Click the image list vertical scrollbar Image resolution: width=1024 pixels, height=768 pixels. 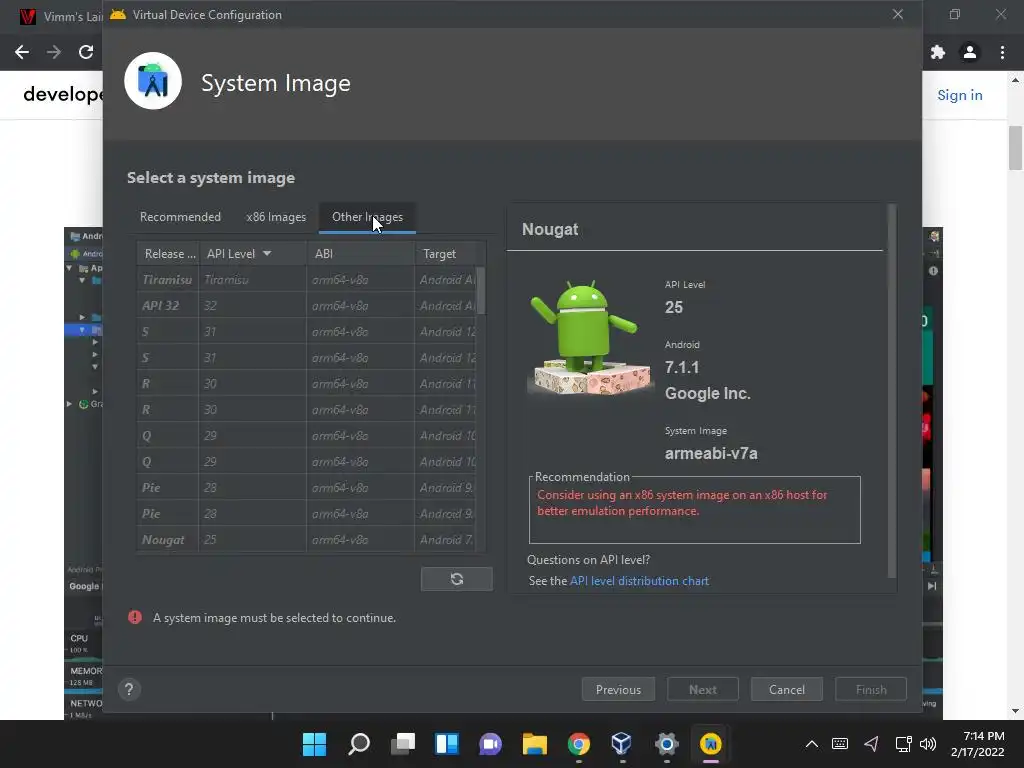point(481,291)
